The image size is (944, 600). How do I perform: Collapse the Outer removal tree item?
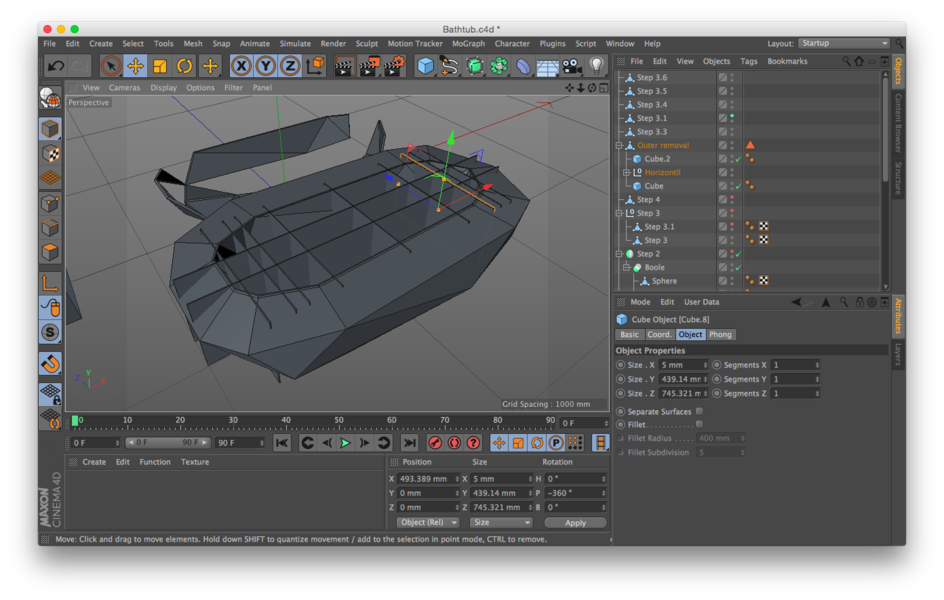tap(618, 146)
